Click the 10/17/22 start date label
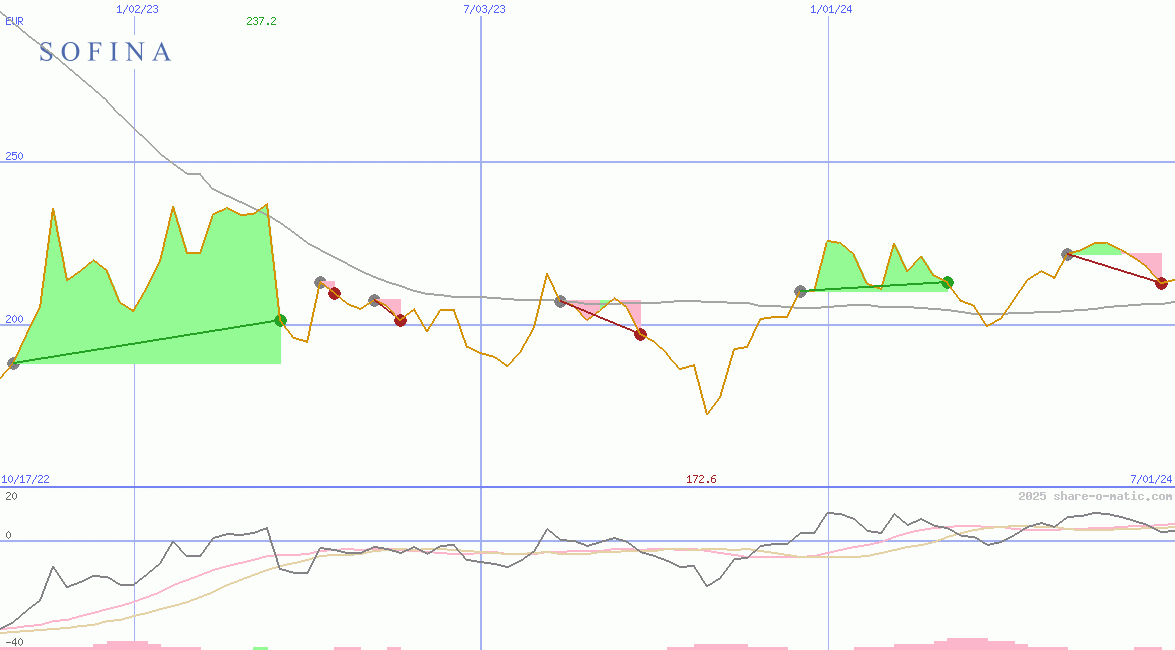 pos(25,479)
